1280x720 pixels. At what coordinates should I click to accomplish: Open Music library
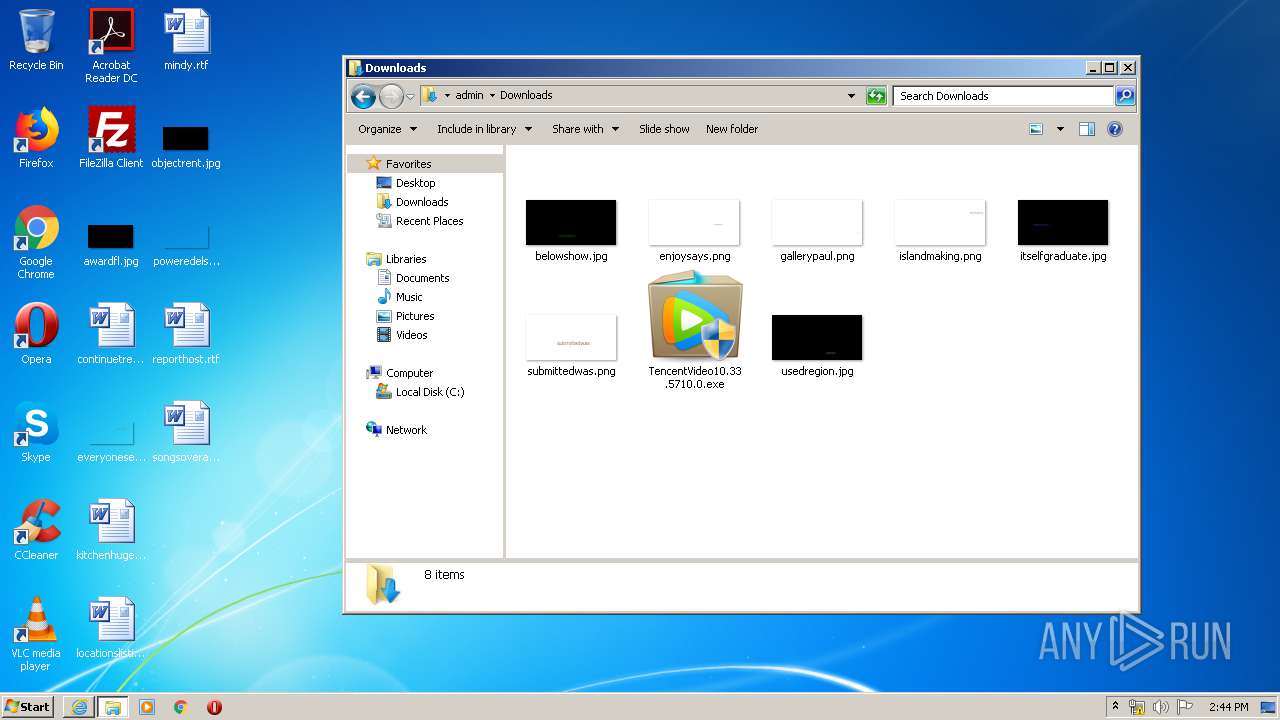click(x=409, y=297)
